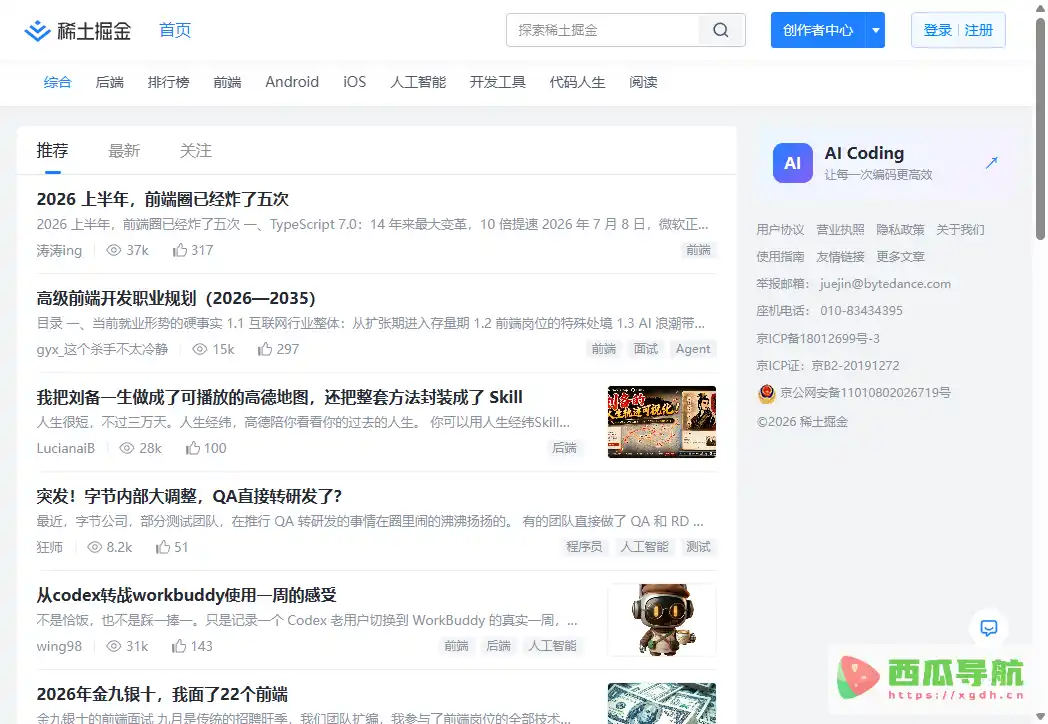Open the 刘备 map article thumbnail
The image size is (1048, 724).
click(662, 422)
